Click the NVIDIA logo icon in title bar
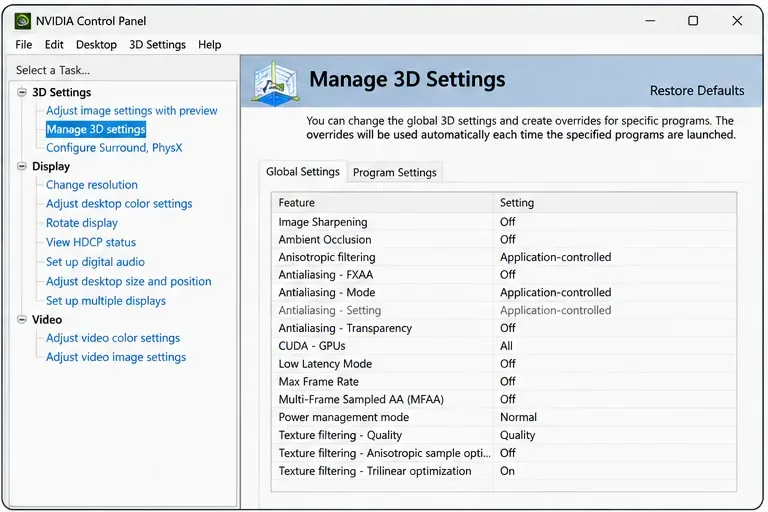 pyautogui.click(x=23, y=21)
